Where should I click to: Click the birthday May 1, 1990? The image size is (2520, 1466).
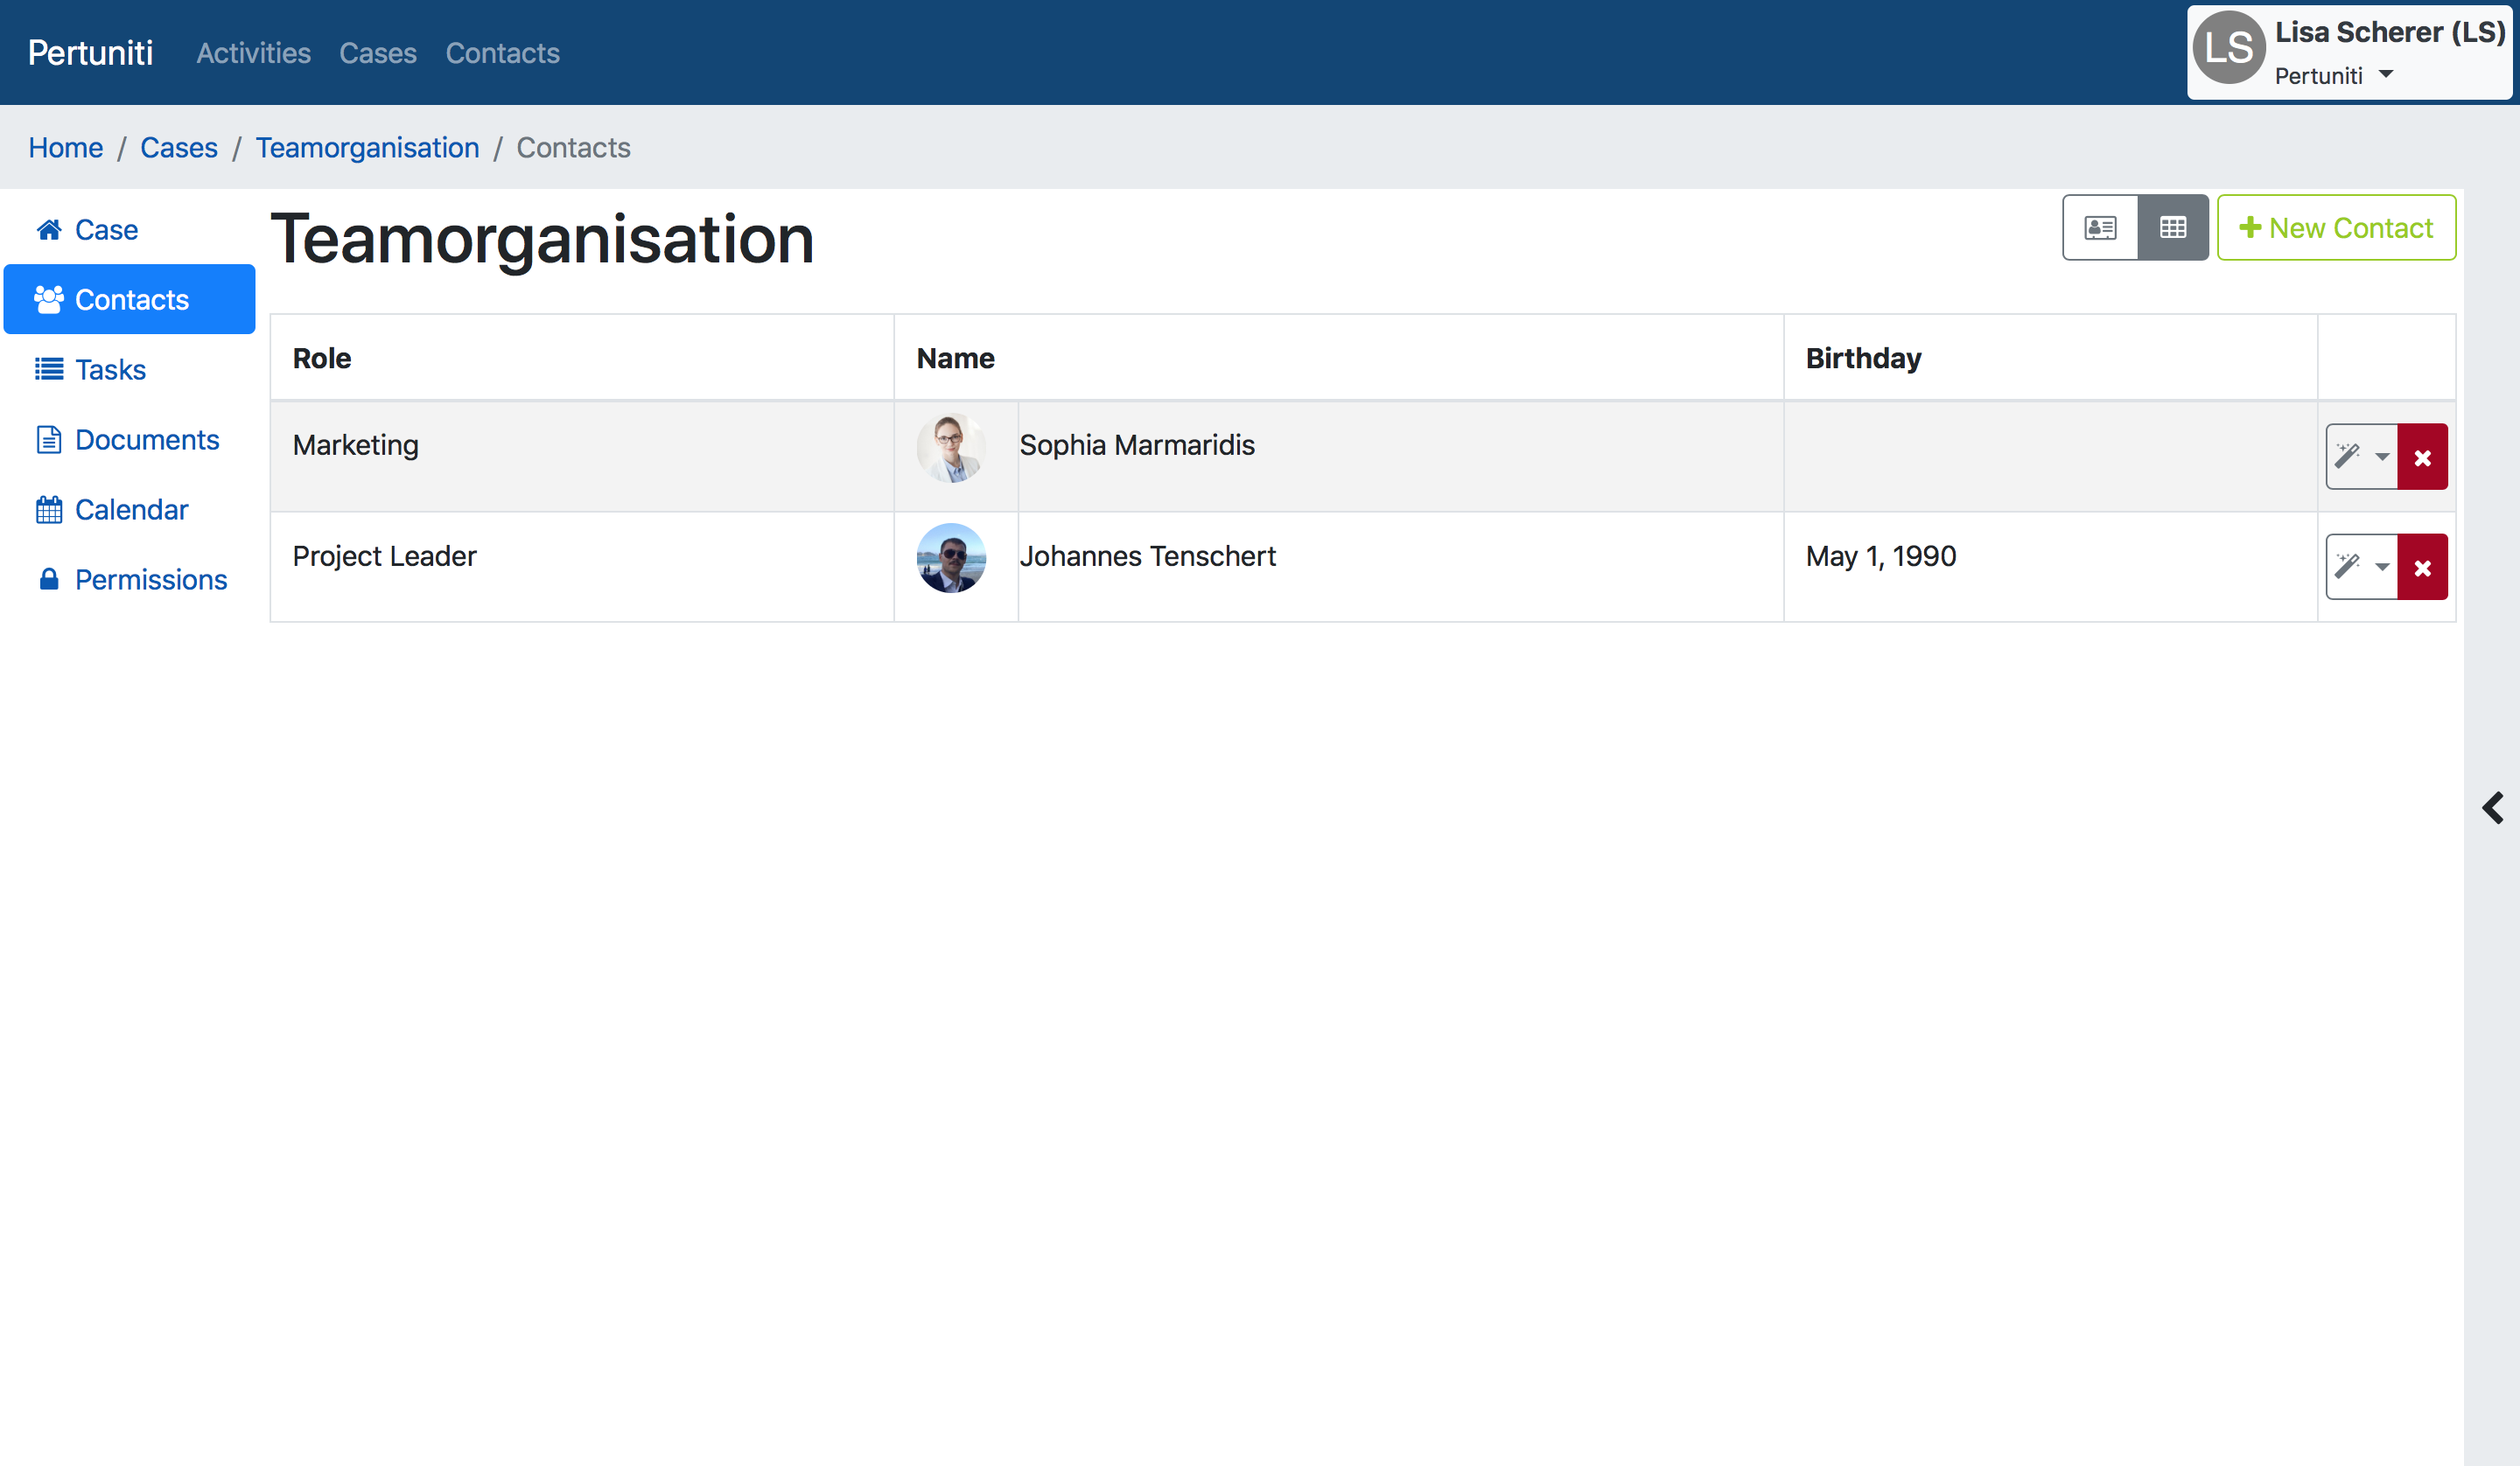point(1881,555)
